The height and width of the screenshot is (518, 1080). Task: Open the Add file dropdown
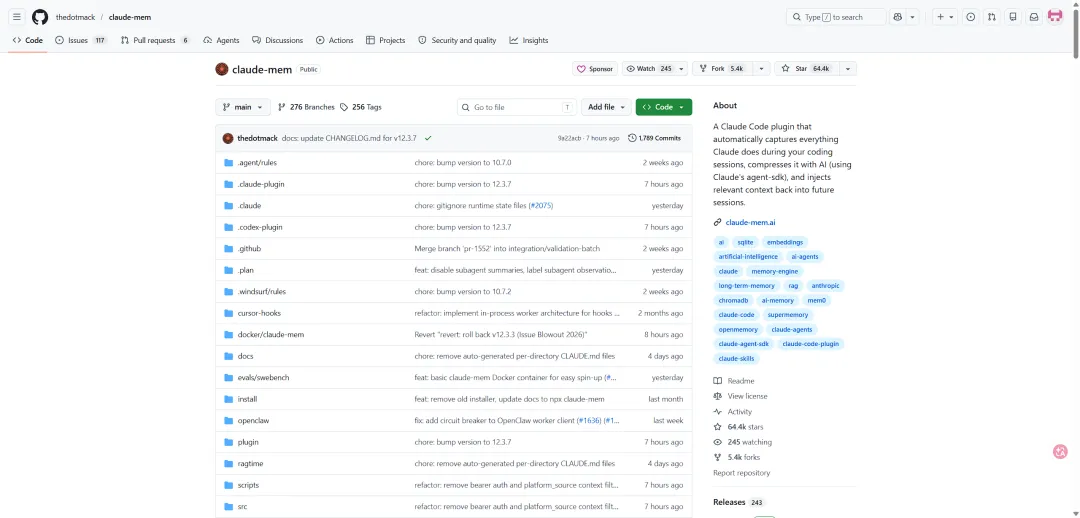click(x=606, y=107)
